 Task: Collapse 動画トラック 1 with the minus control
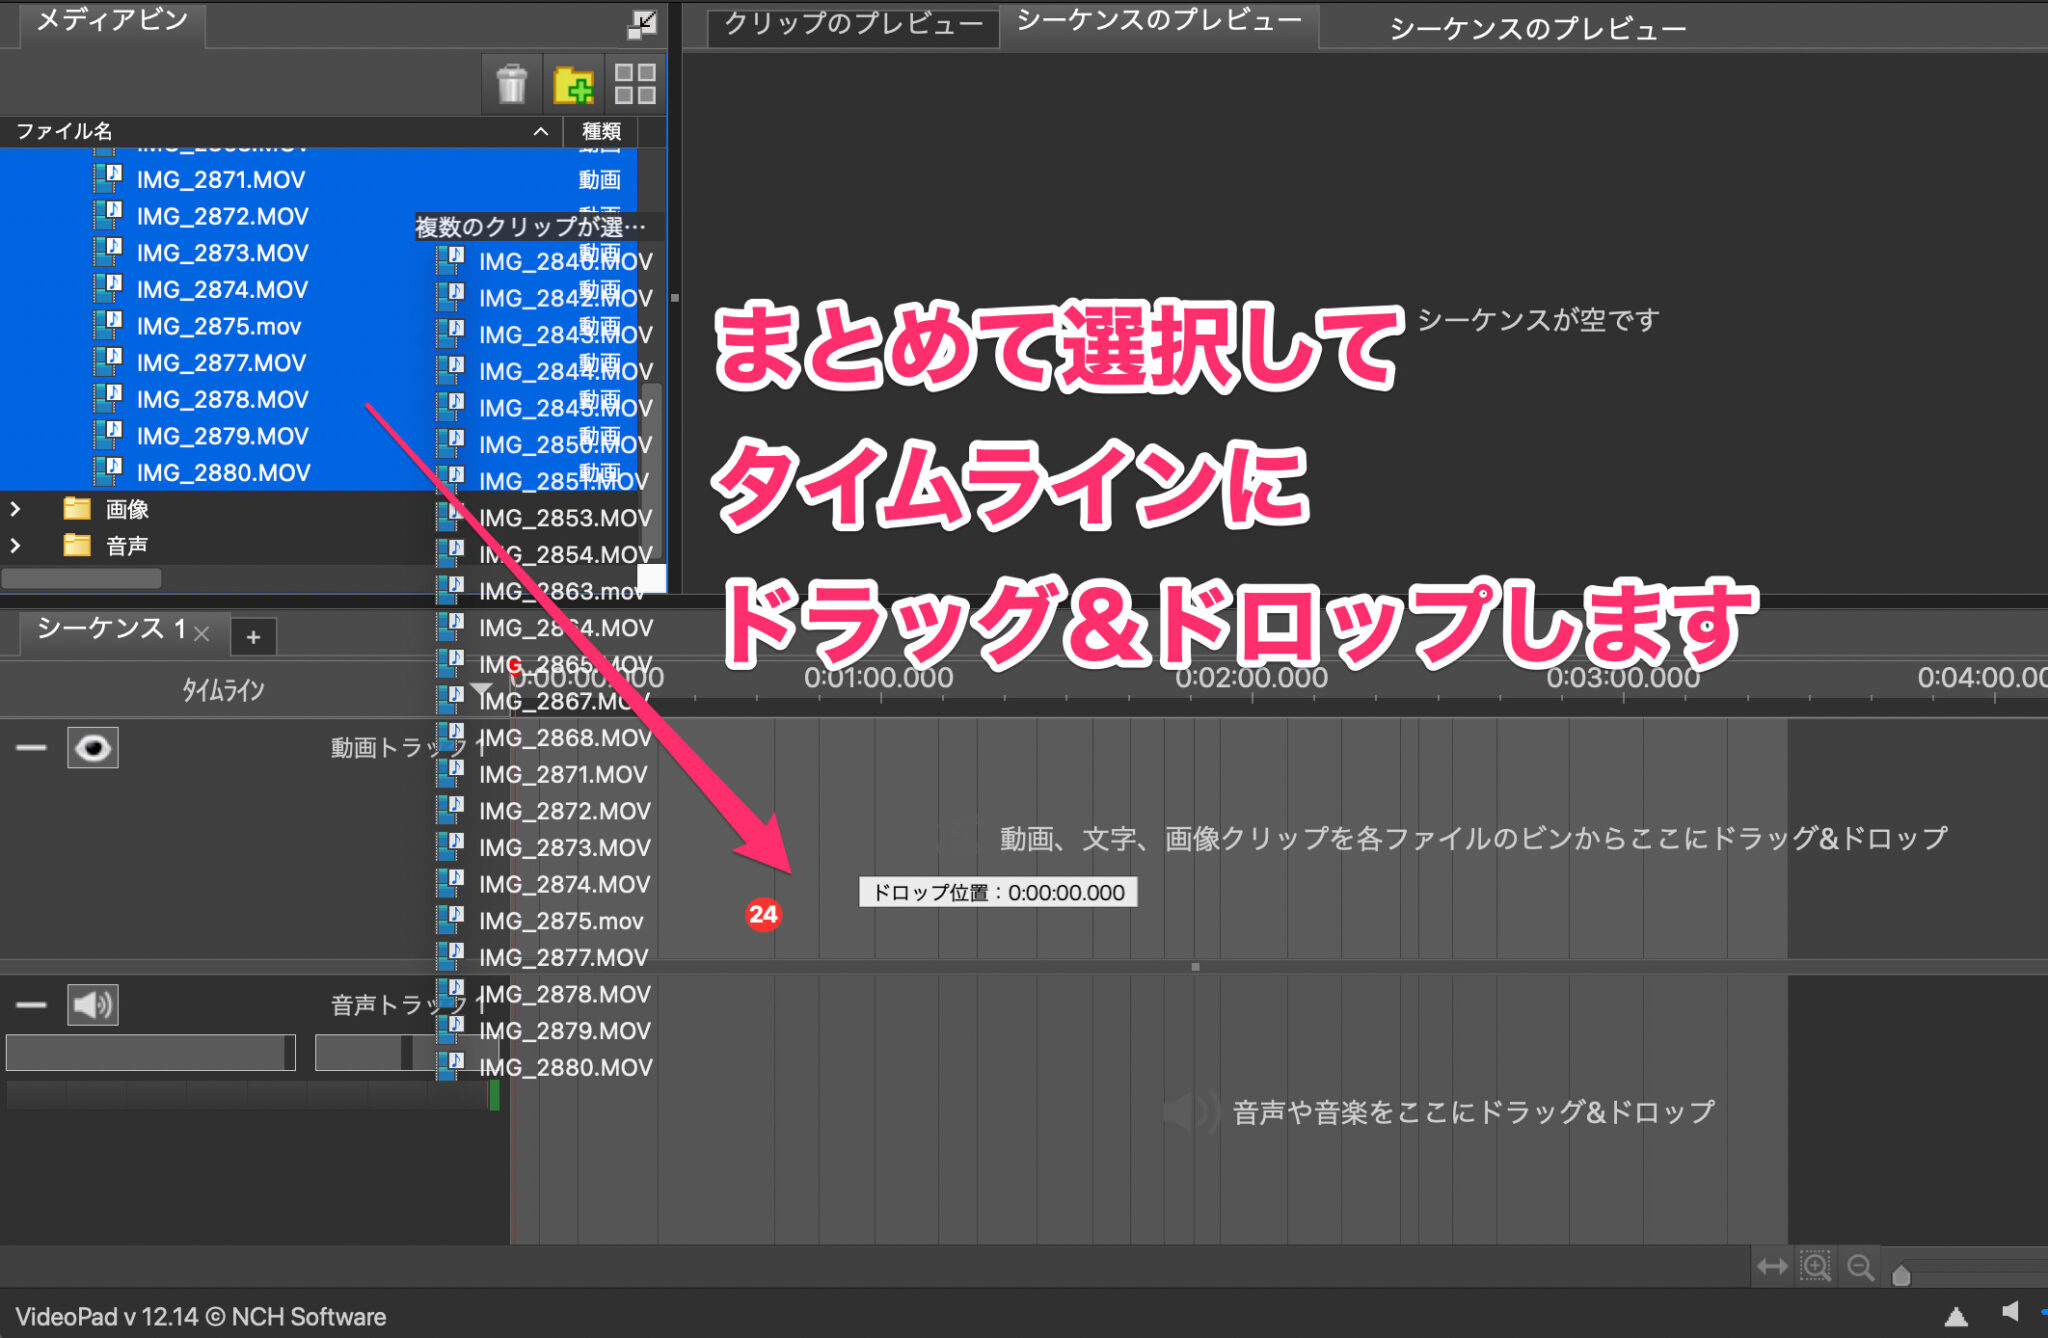31,747
